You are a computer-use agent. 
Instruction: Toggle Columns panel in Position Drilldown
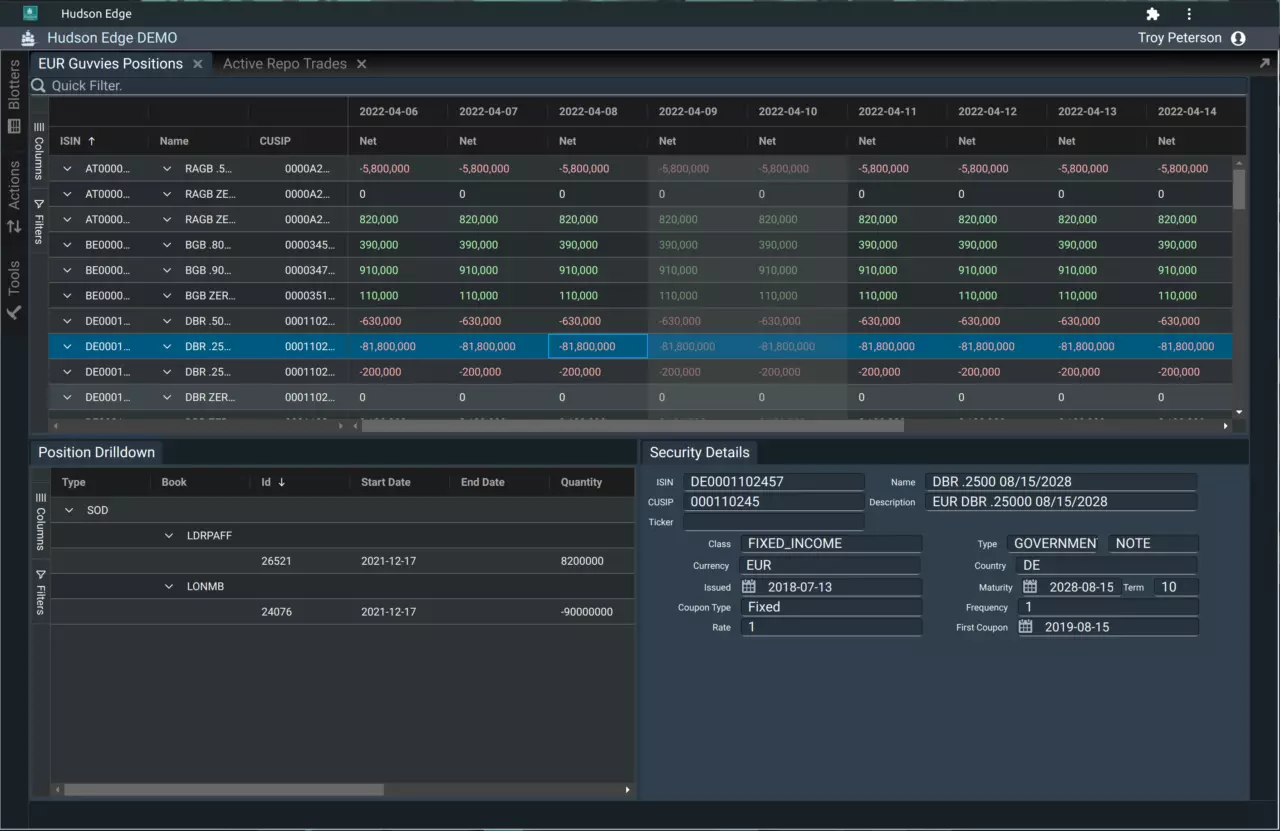(41, 520)
